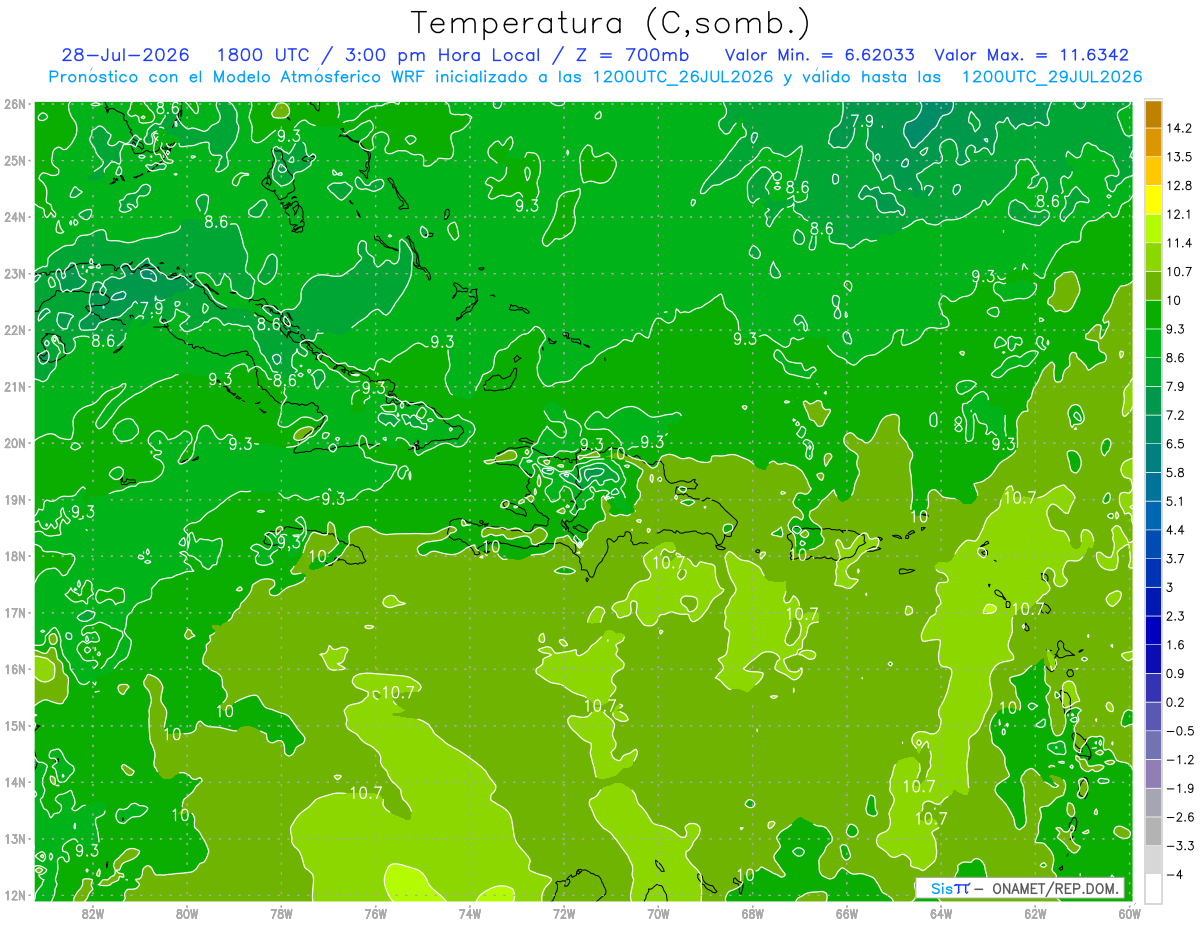Click the 'Valor Min. = 6.62033' text

point(820,55)
